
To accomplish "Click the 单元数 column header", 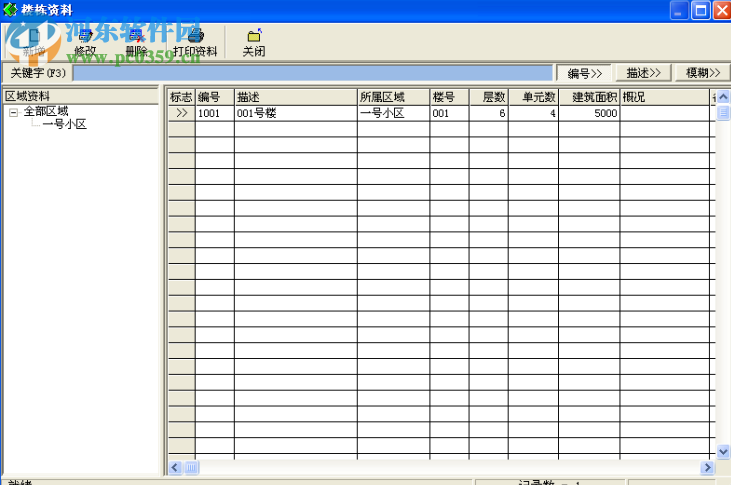I will [x=533, y=97].
